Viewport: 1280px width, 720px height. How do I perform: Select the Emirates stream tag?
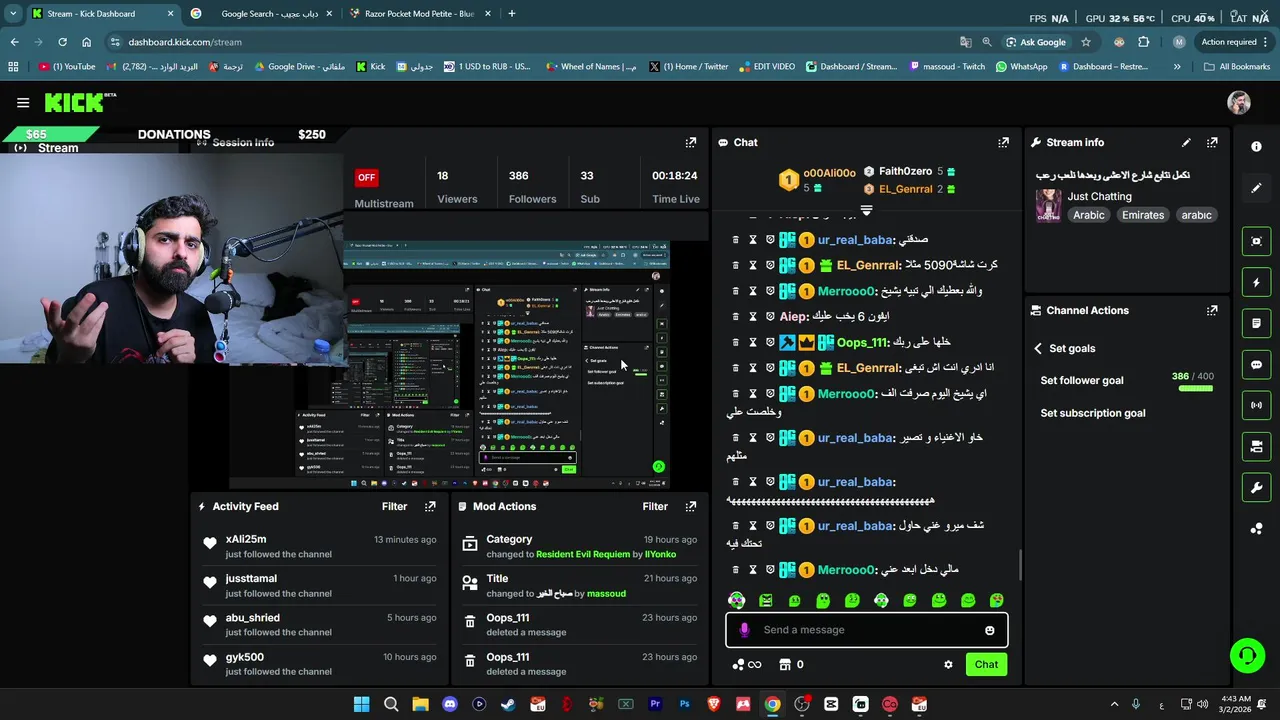(1142, 216)
